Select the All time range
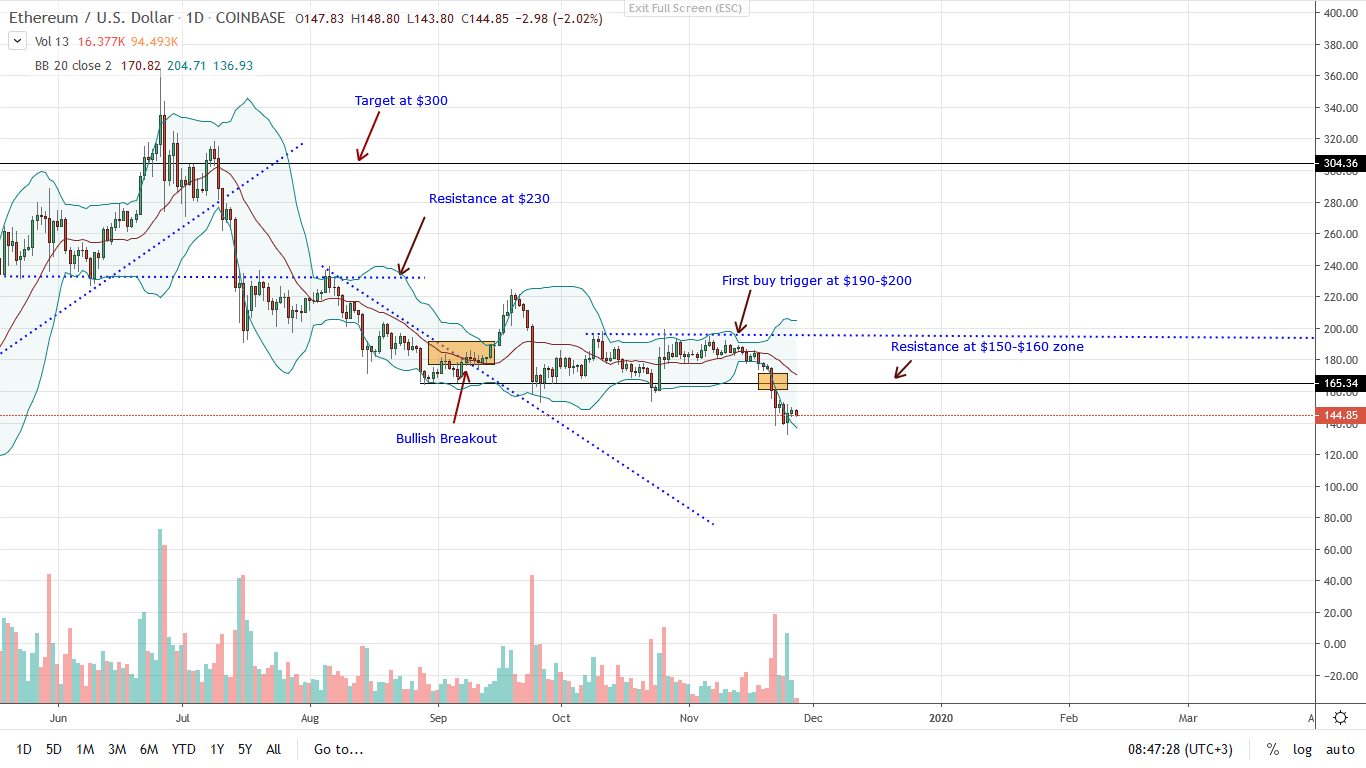Viewport: 1366px width, 768px height. 274,749
